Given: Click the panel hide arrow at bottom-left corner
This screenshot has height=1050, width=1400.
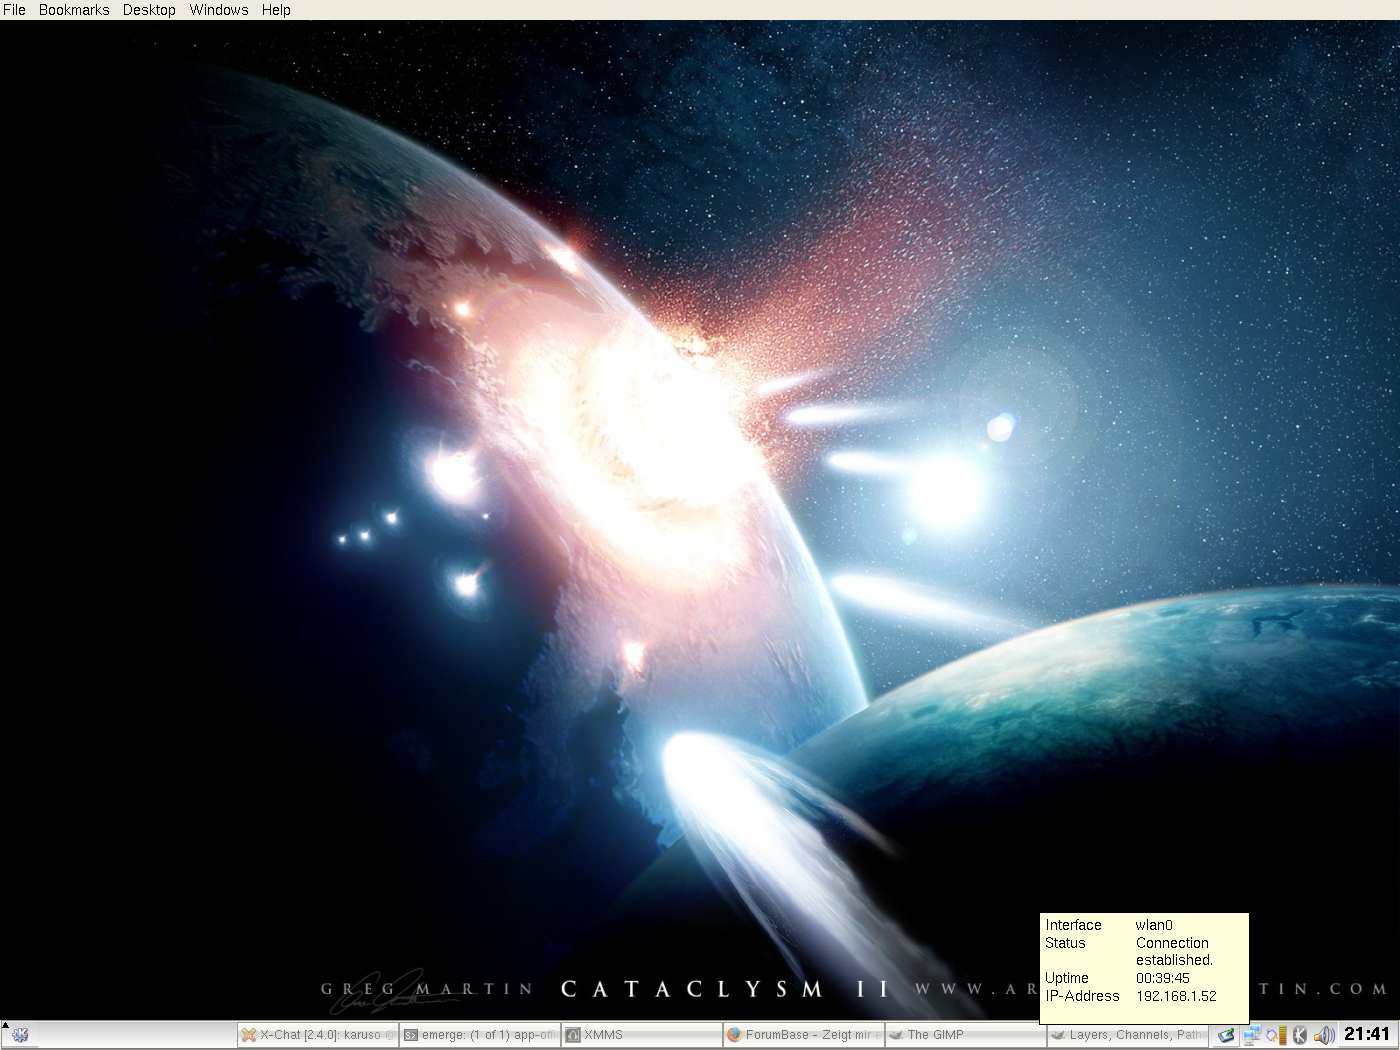Looking at the screenshot, I should (4, 1026).
